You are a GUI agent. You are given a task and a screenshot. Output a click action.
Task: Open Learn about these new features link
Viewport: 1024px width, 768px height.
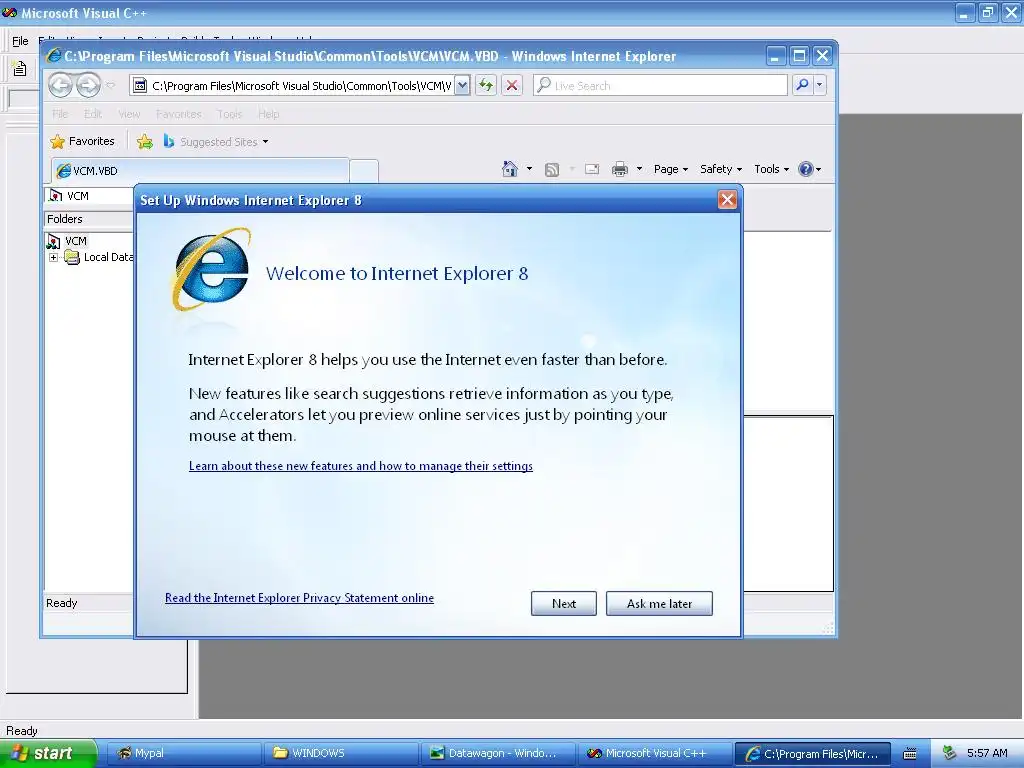pyautogui.click(x=360, y=466)
